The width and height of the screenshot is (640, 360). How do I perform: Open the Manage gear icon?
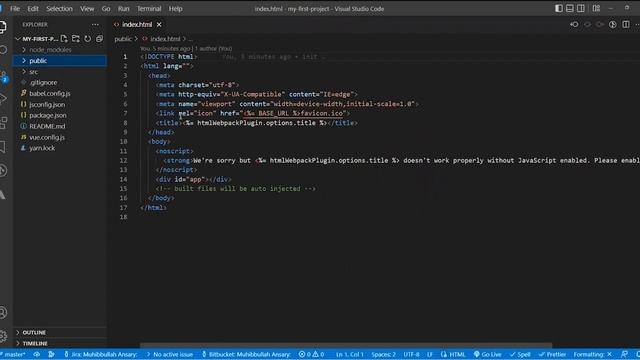click(x=3, y=336)
